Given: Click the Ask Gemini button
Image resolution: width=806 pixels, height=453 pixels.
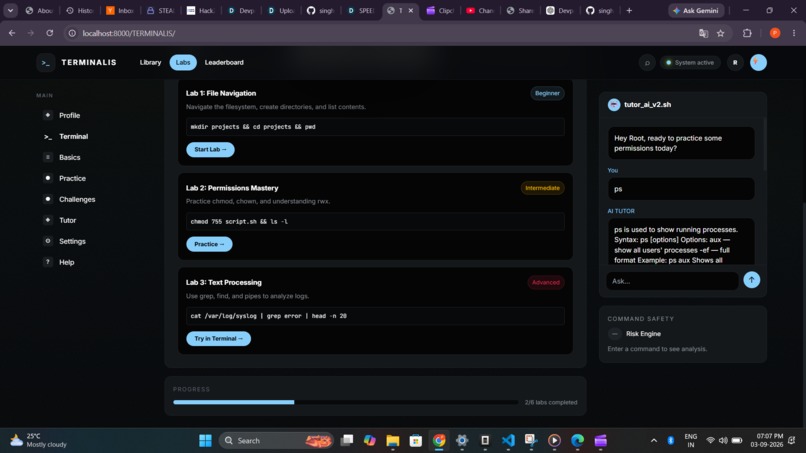Looking at the screenshot, I should tap(696, 10).
